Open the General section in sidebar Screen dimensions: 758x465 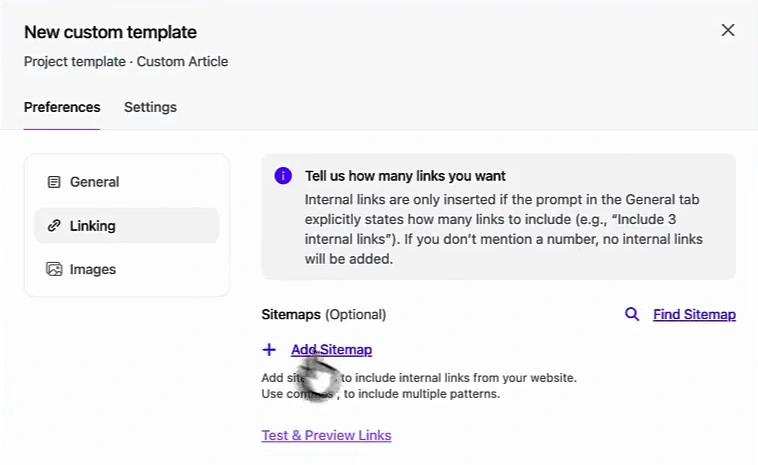127,182
